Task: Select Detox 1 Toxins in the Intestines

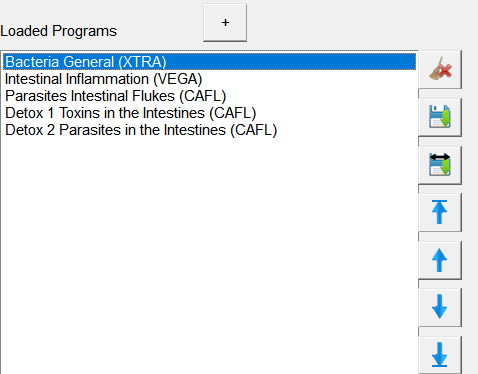Action: click(209, 113)
